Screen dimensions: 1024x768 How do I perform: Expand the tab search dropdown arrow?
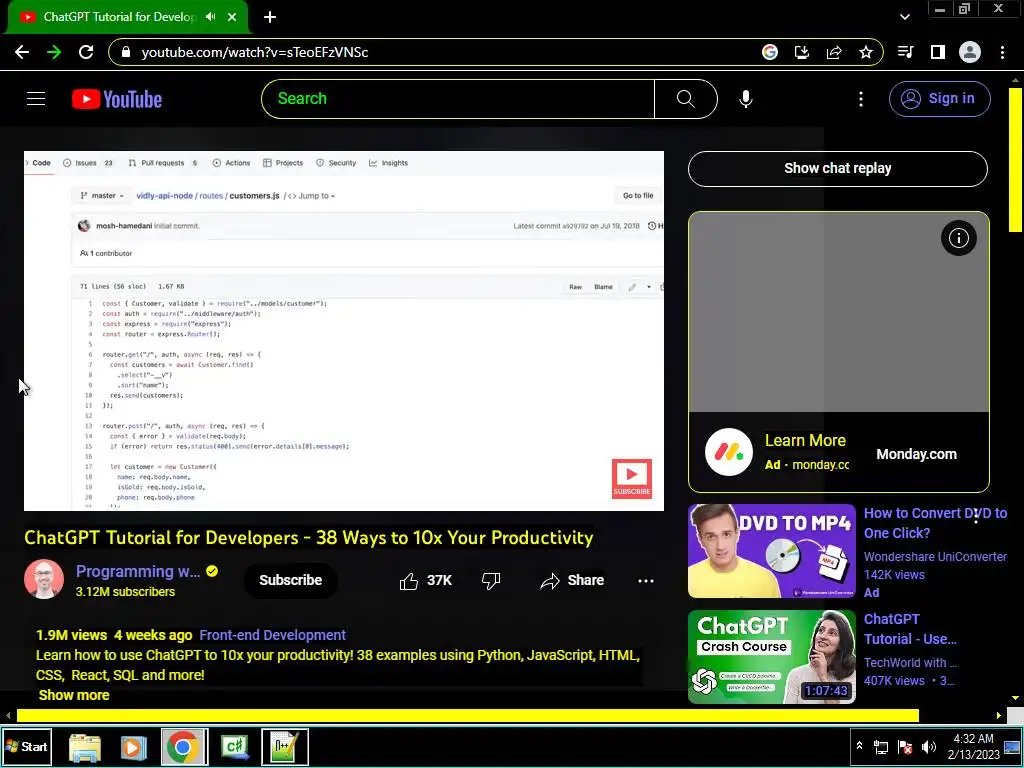905,17
